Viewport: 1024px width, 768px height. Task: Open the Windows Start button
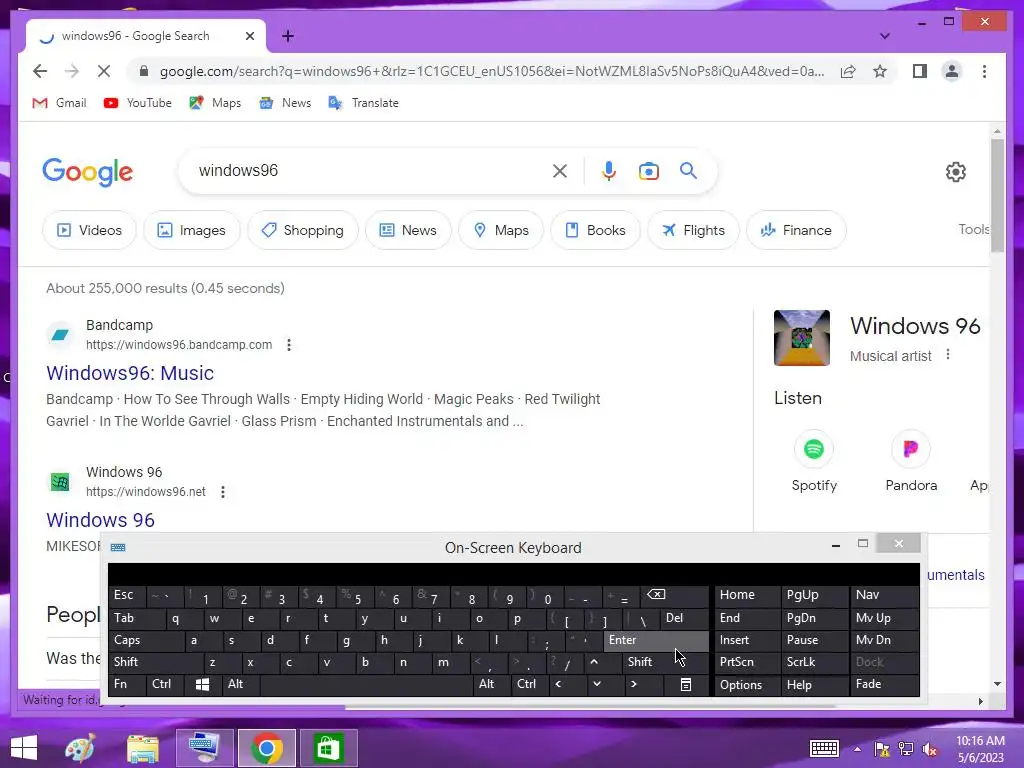point(24,748)
